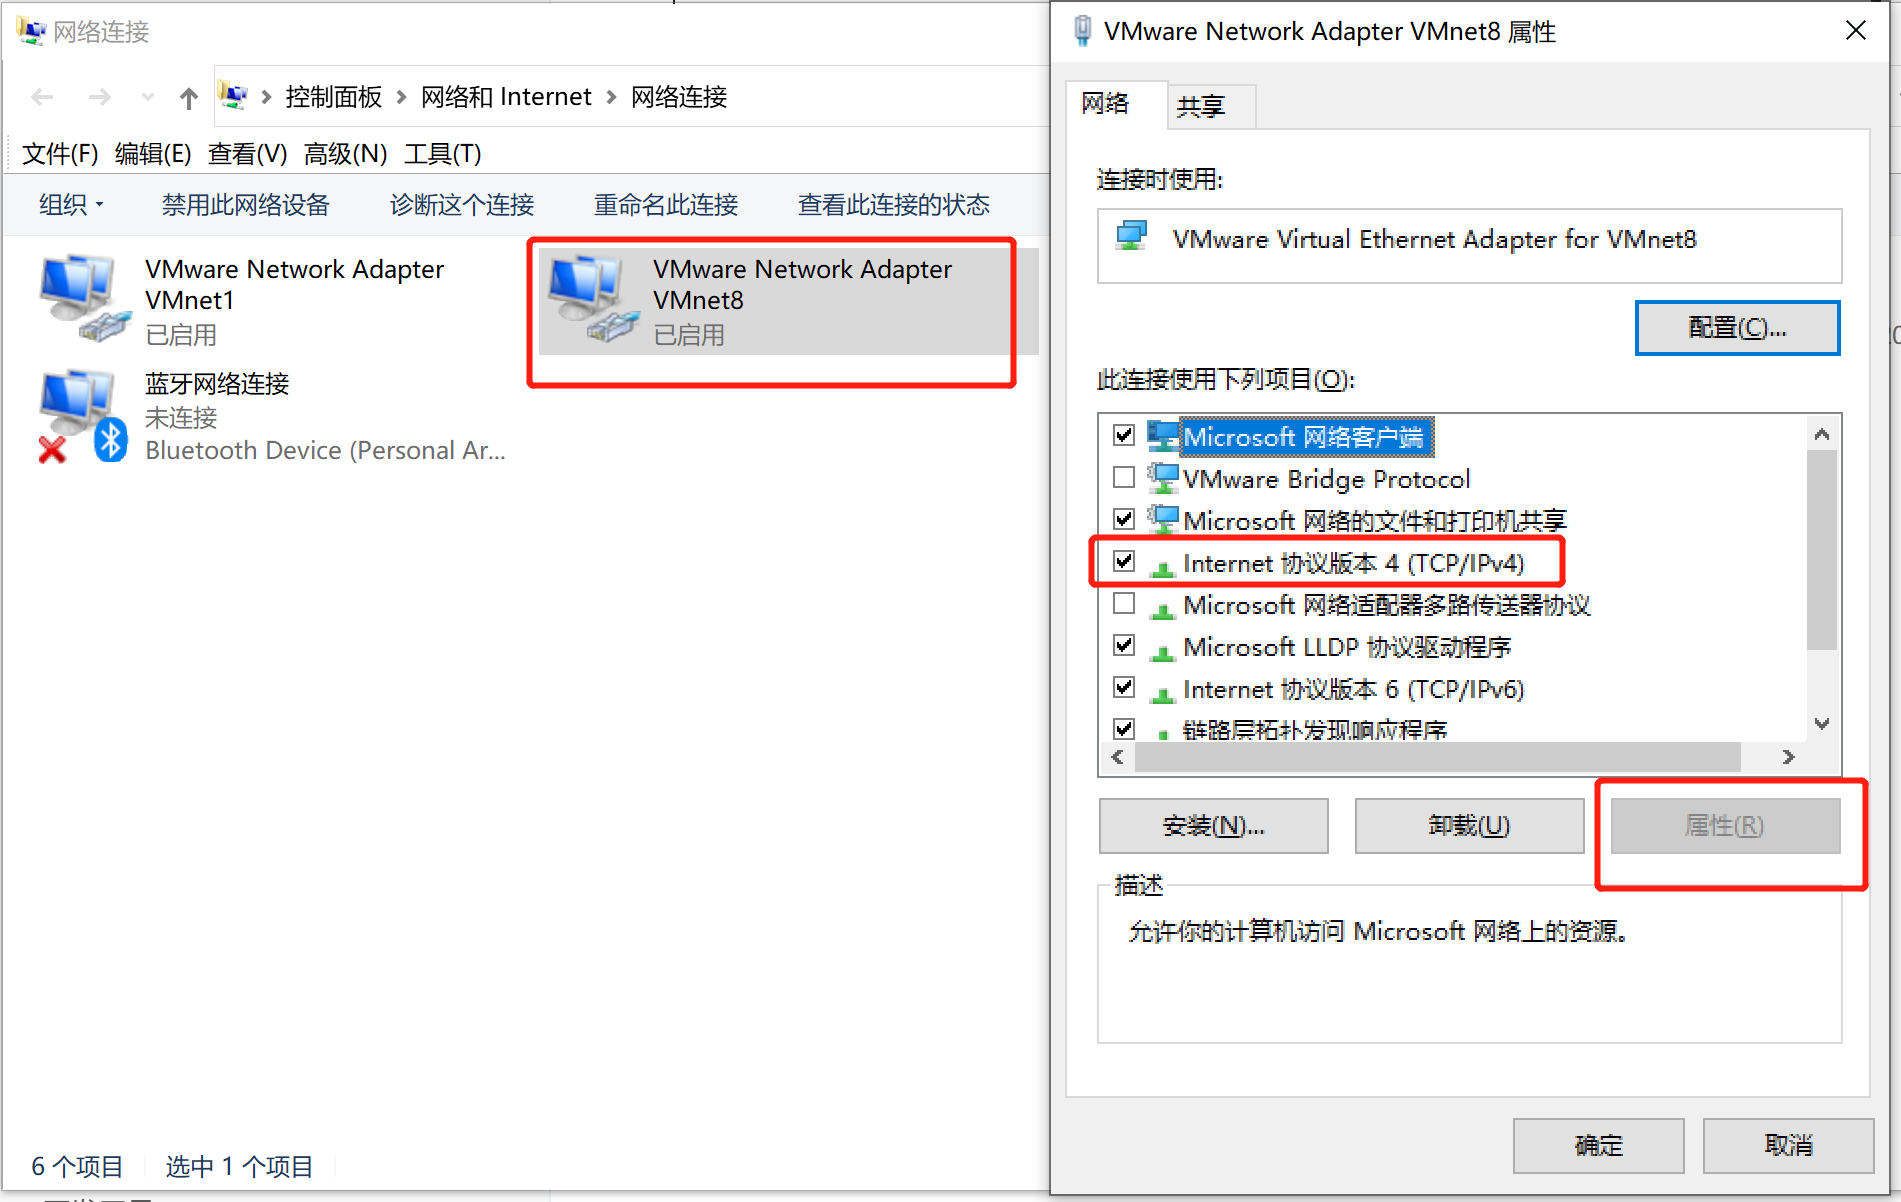Viewport: 1901px width, 1202px height.
Task: Click the 配置(C)... button
Action: [x=1737, y=328]
